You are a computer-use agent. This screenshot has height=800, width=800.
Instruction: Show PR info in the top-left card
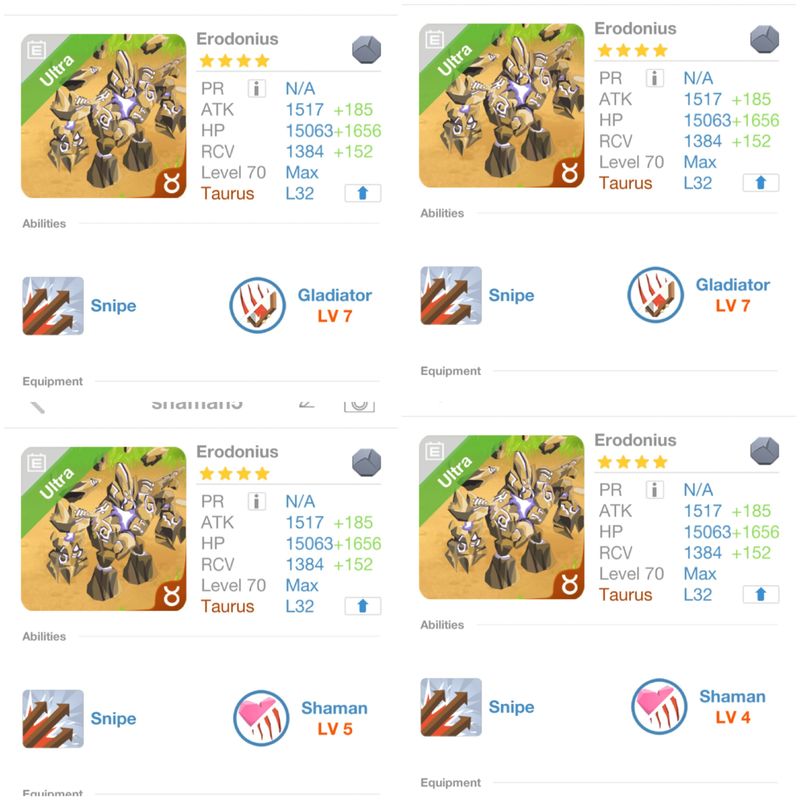257,89
